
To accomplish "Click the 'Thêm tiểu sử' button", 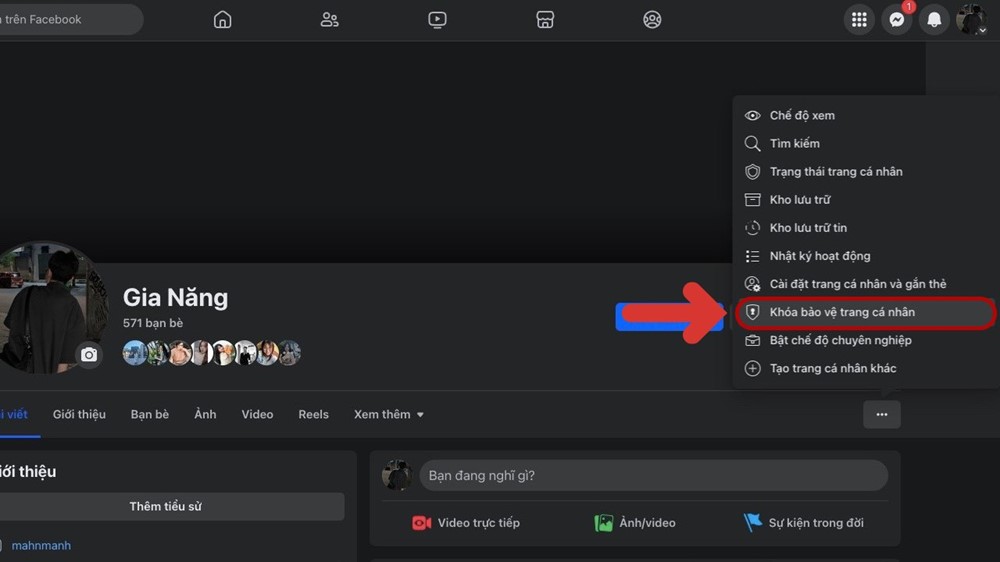I will (165, 506).
